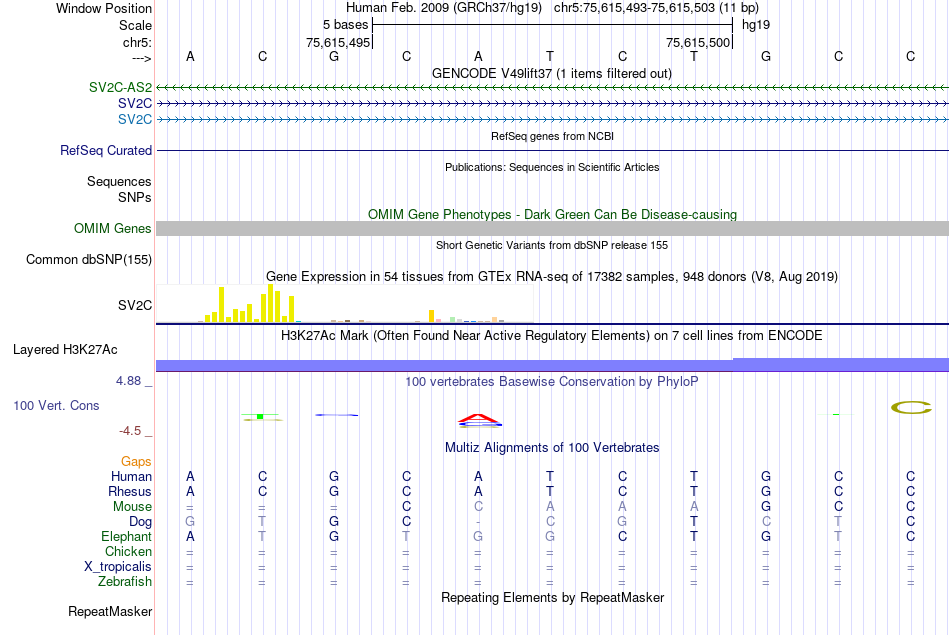Click the OMIM Genes label

click(x=112, y=228)
